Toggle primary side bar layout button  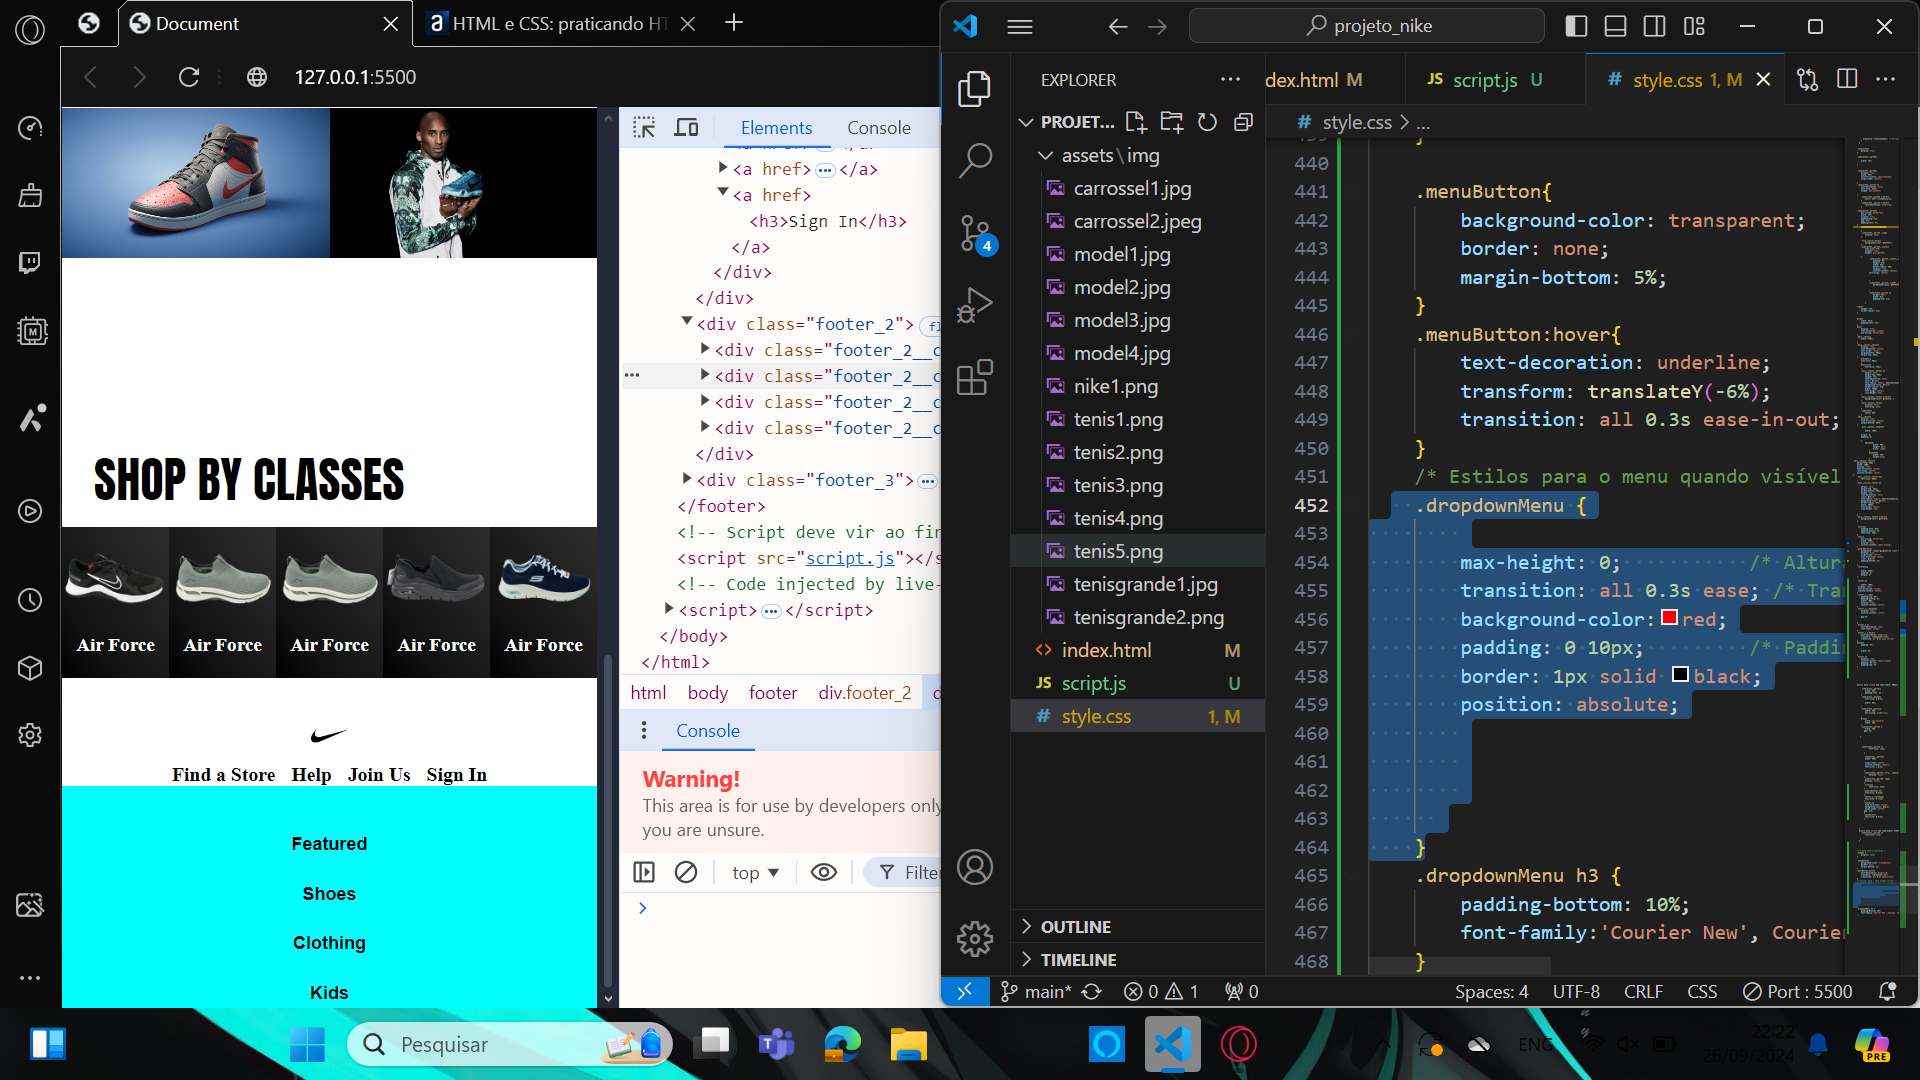click(1576, 27)
